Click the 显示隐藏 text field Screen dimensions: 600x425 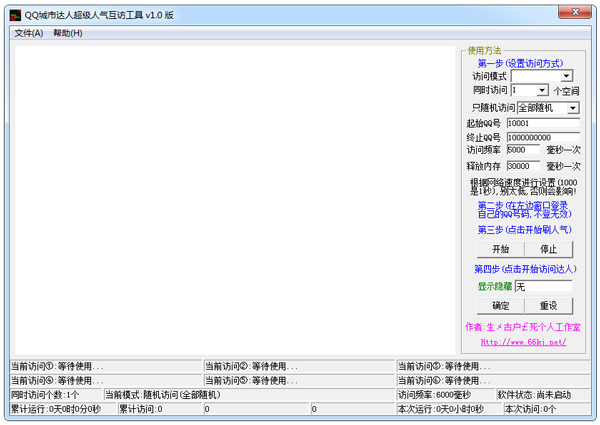pos(542,287)
